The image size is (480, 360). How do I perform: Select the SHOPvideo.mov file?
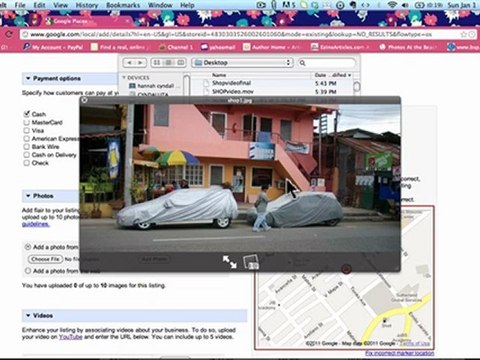[x=233, y=91]
